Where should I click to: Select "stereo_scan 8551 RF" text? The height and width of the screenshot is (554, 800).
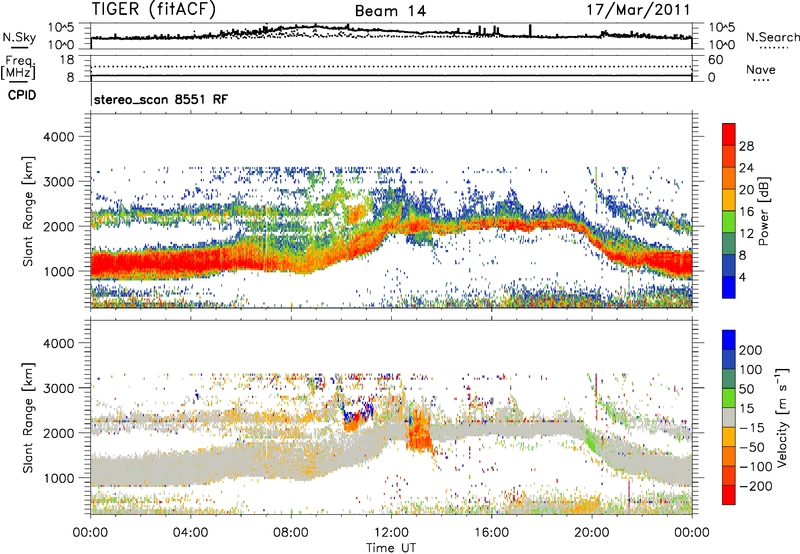161,99
